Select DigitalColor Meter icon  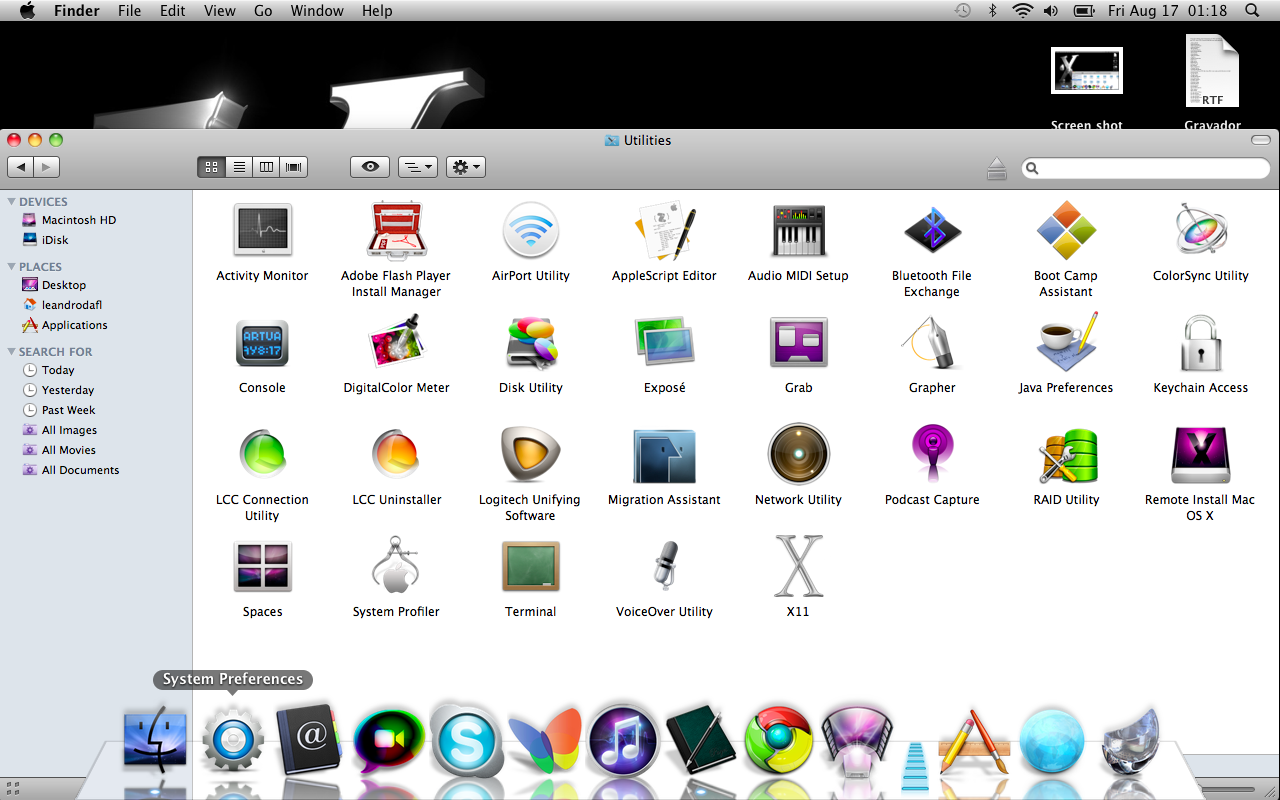tap(396, 343)
